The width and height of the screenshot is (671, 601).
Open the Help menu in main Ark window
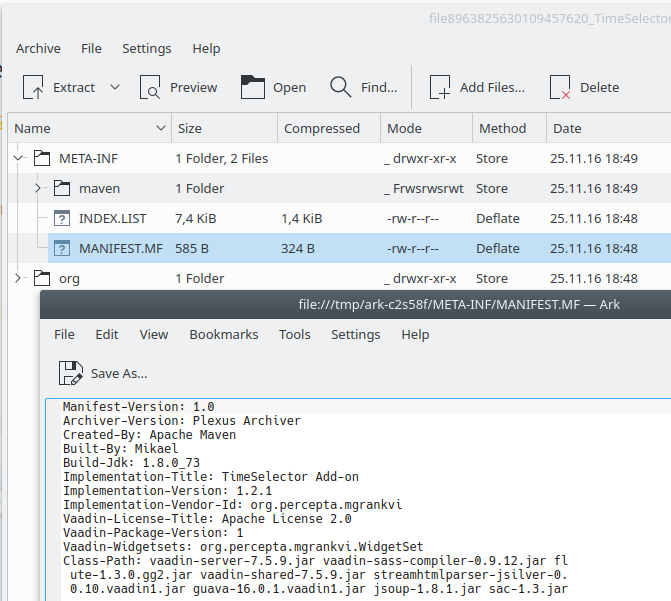[206, 48]
